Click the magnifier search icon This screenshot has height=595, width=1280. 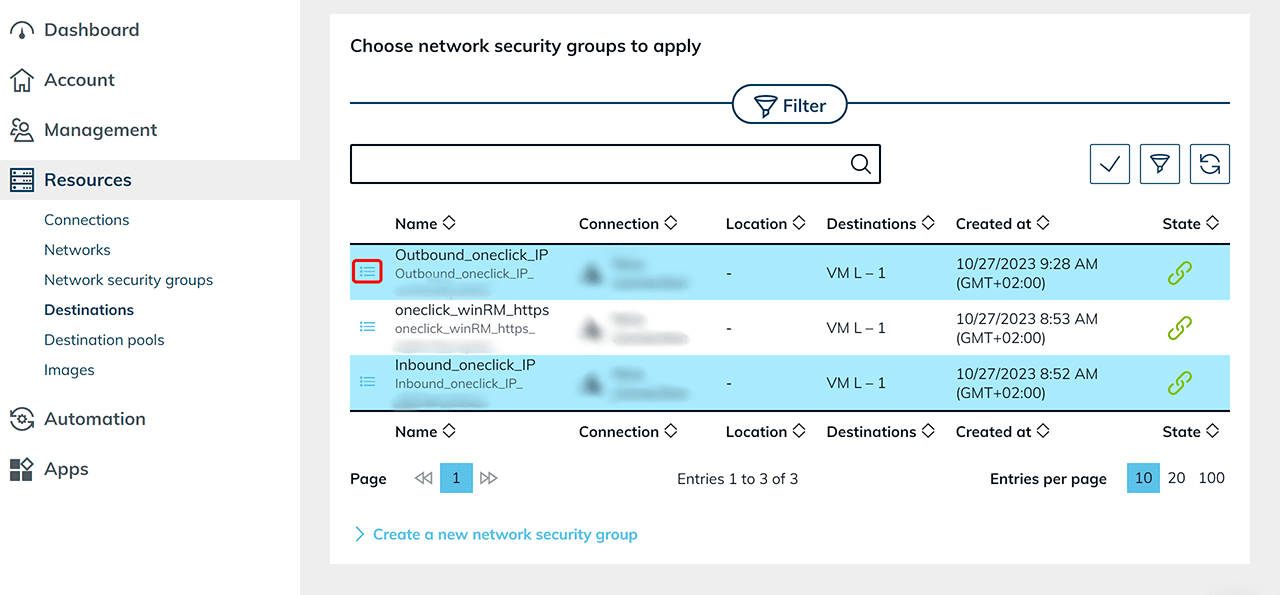point(860,165)
